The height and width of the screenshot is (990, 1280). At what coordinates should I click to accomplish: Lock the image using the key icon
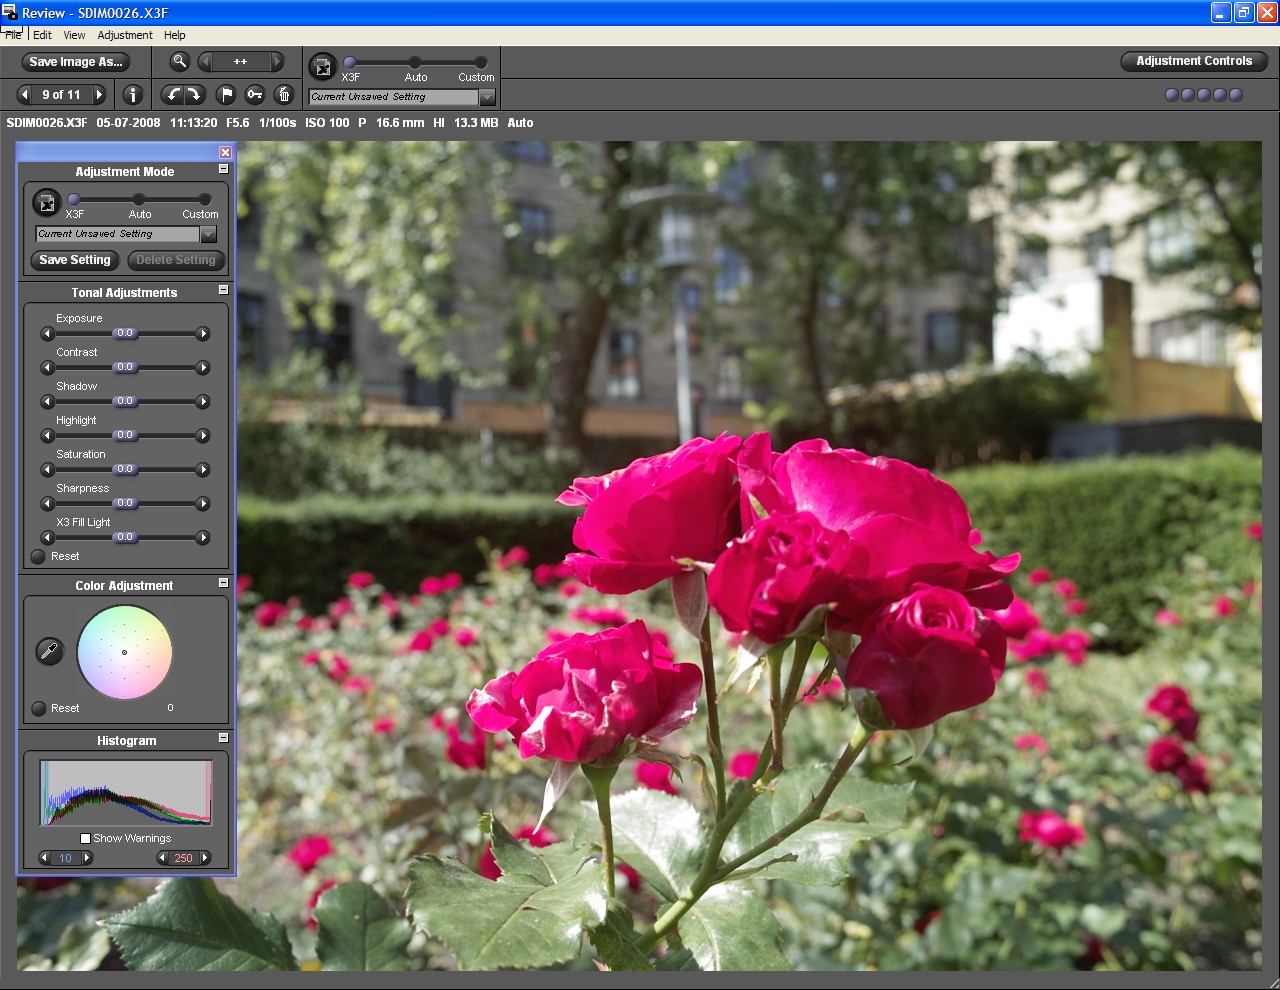click(255, 95)
